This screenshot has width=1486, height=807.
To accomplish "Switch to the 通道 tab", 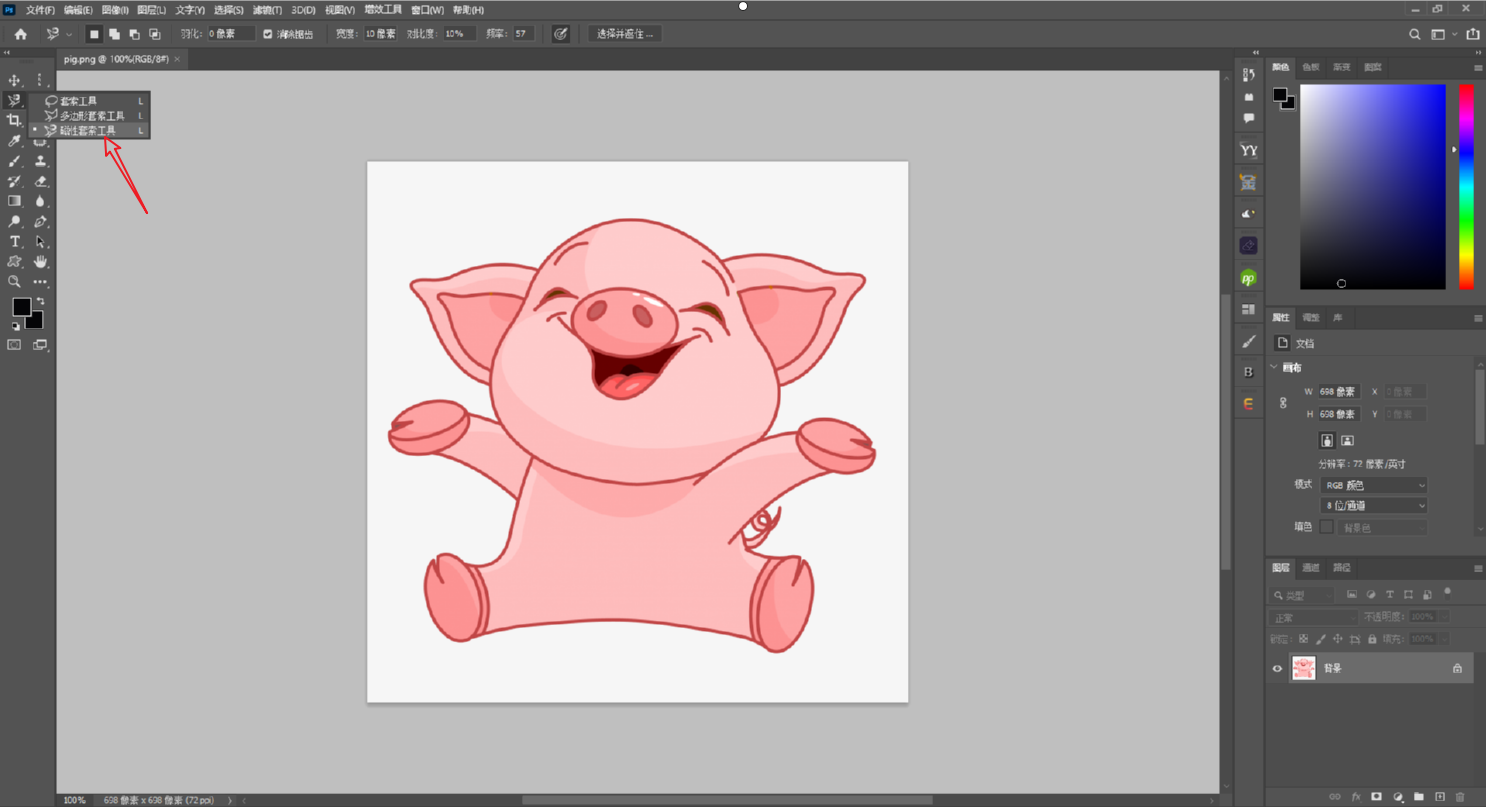I will coord(1311,568).
